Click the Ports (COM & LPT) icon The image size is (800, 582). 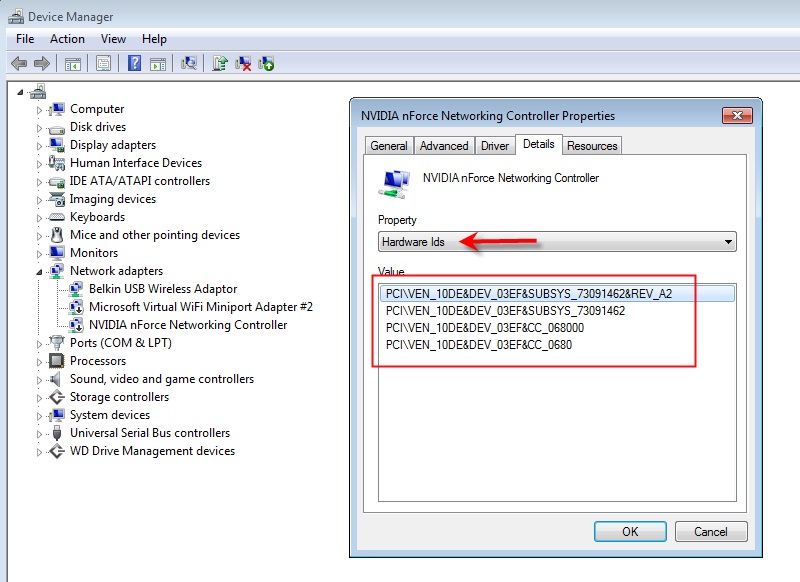tap(57, 343)
